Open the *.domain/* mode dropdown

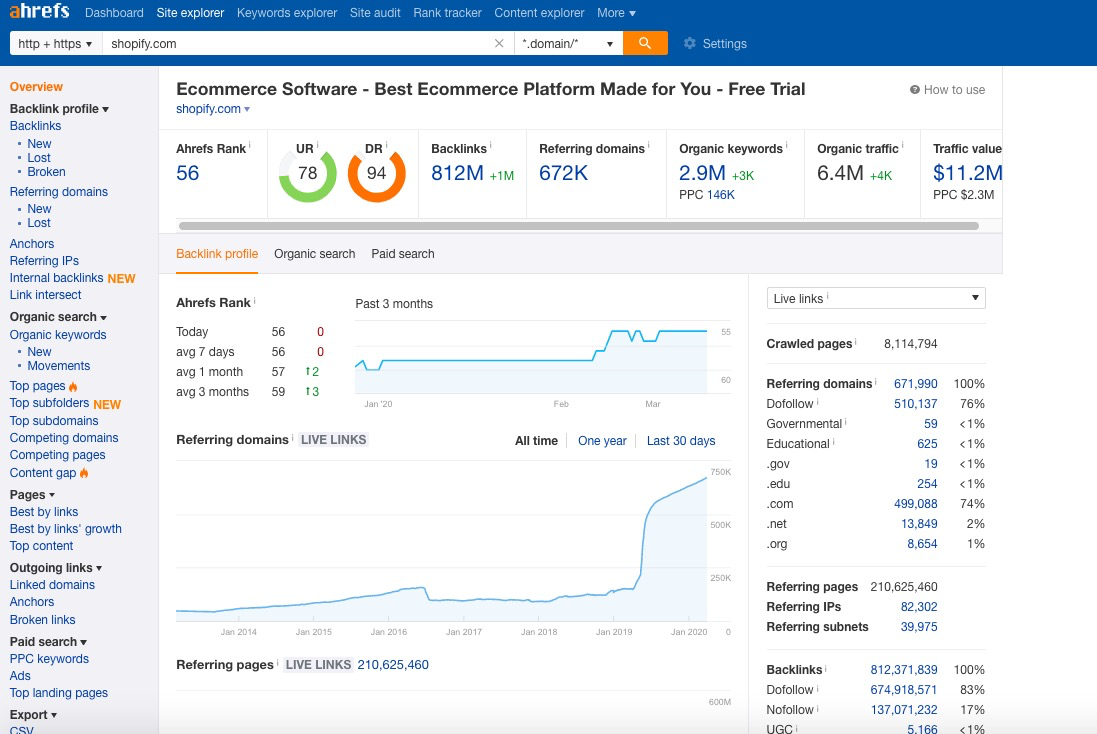pyautogui.click(x=567, y=43)
